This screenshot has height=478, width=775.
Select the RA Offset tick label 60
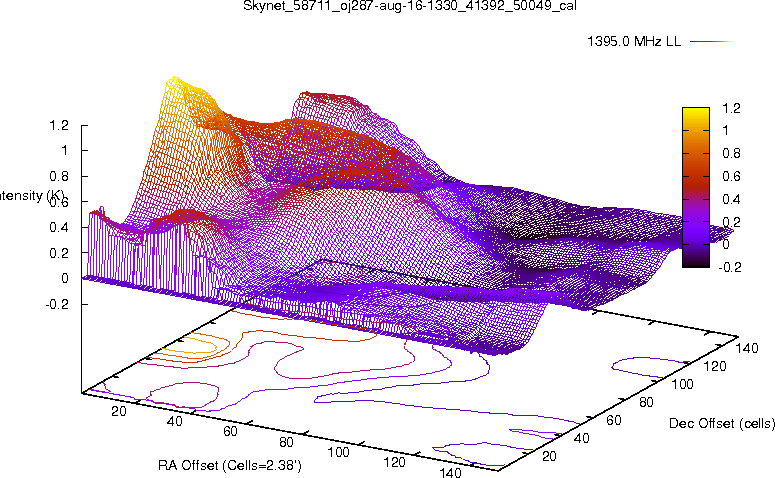pos(230,432)
